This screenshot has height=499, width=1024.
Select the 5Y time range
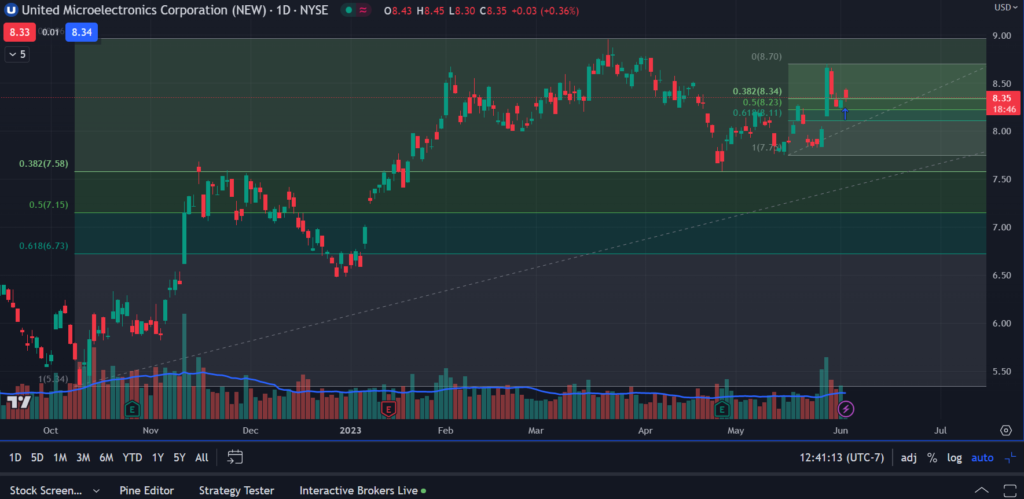[180, 457]
